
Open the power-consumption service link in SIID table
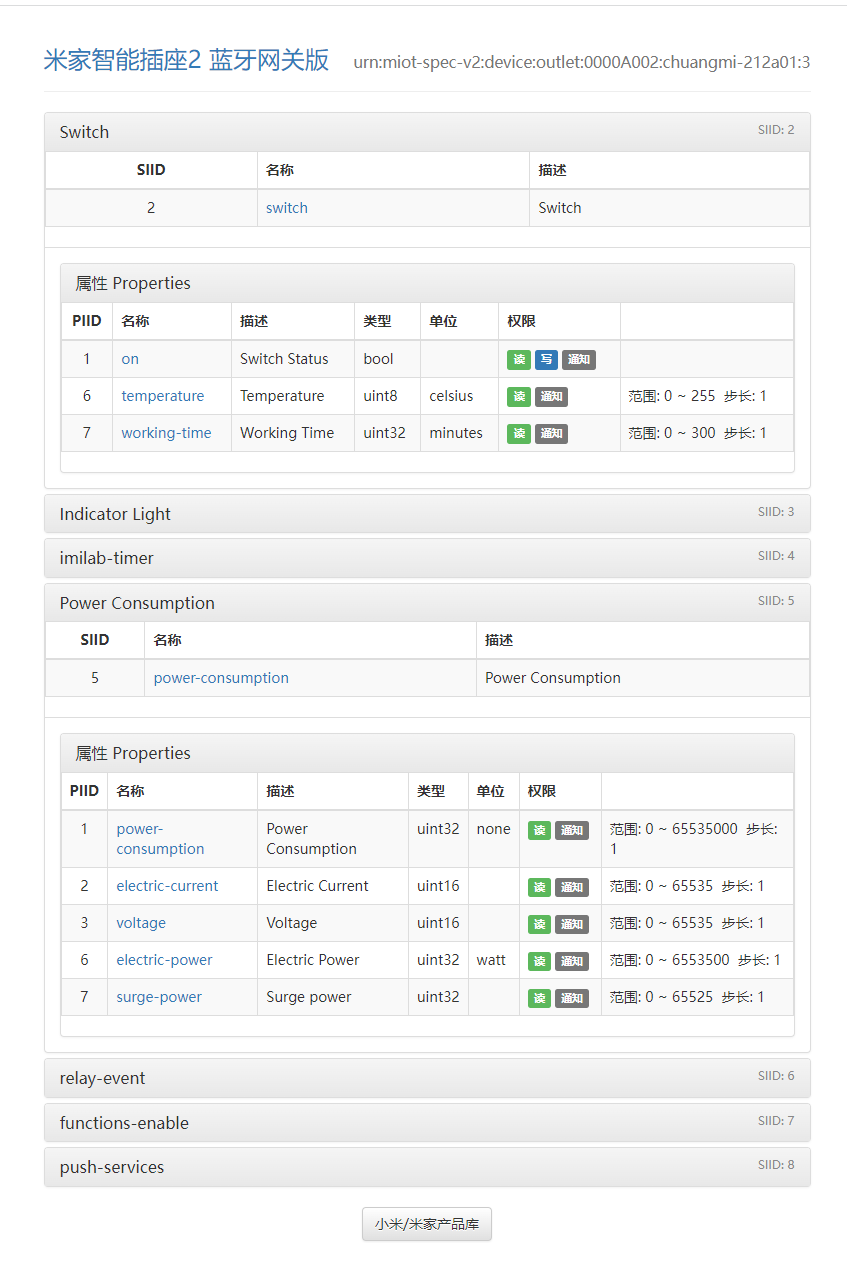221,678
